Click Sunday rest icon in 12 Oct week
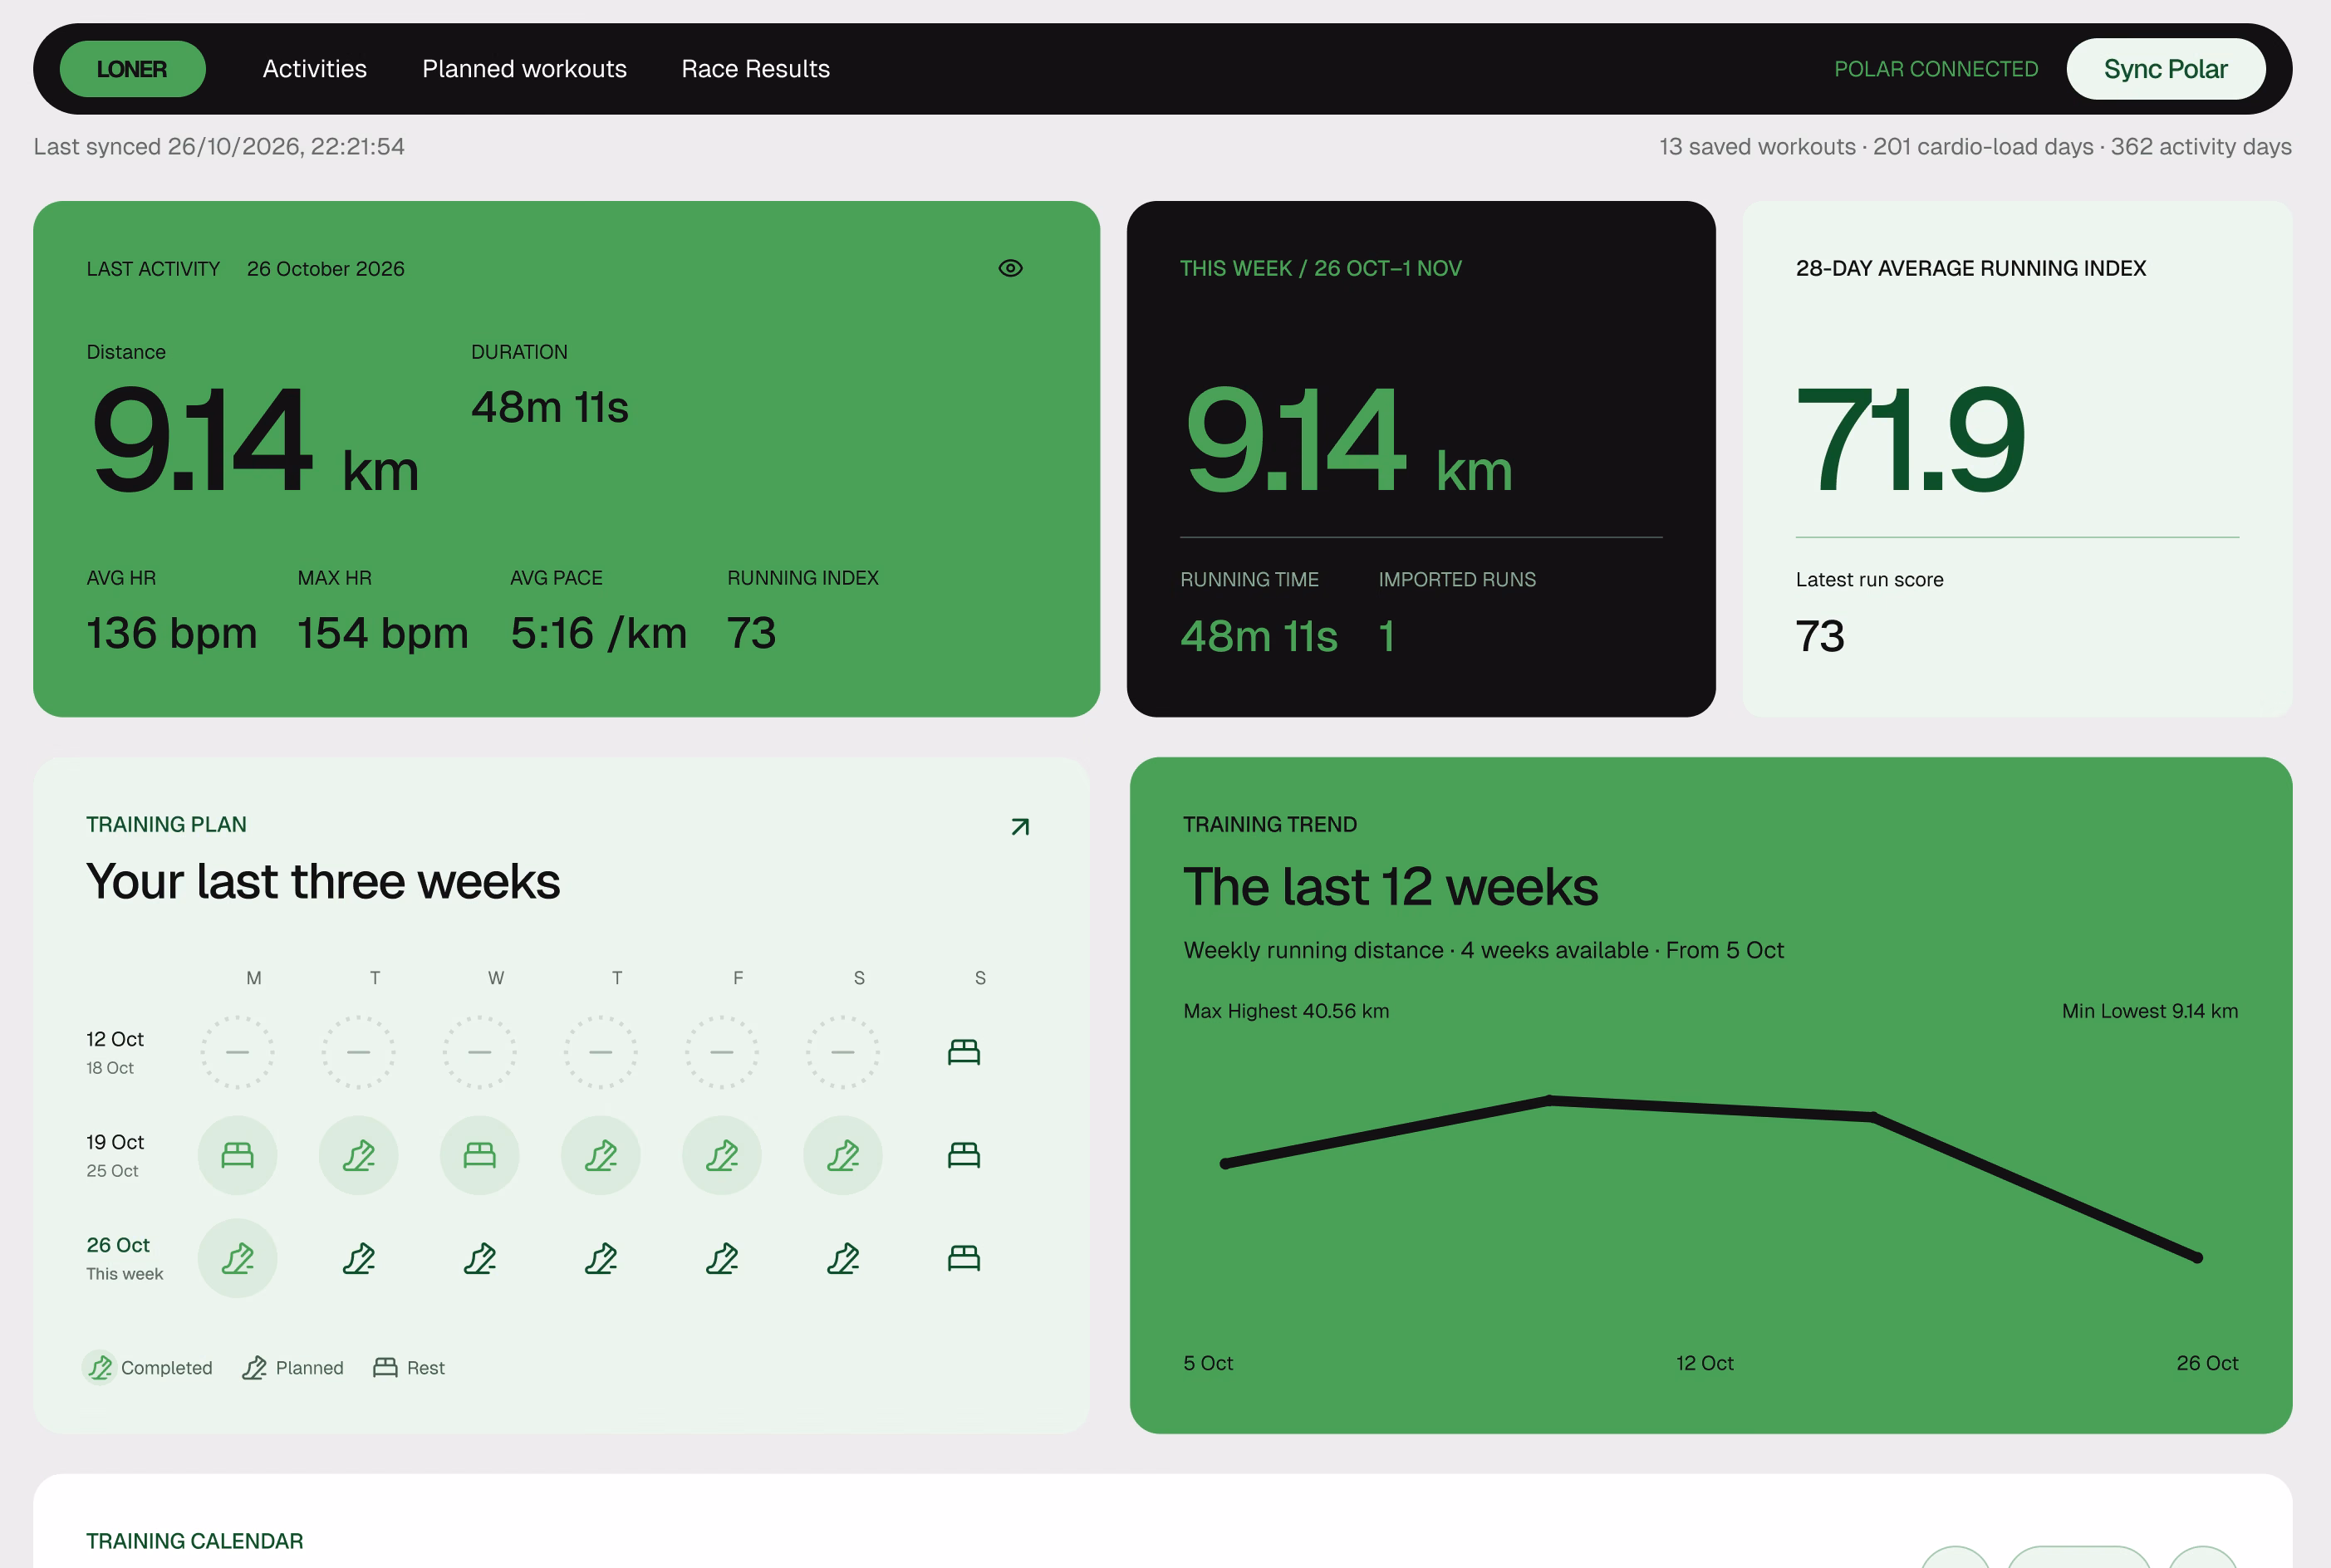 963,1052
